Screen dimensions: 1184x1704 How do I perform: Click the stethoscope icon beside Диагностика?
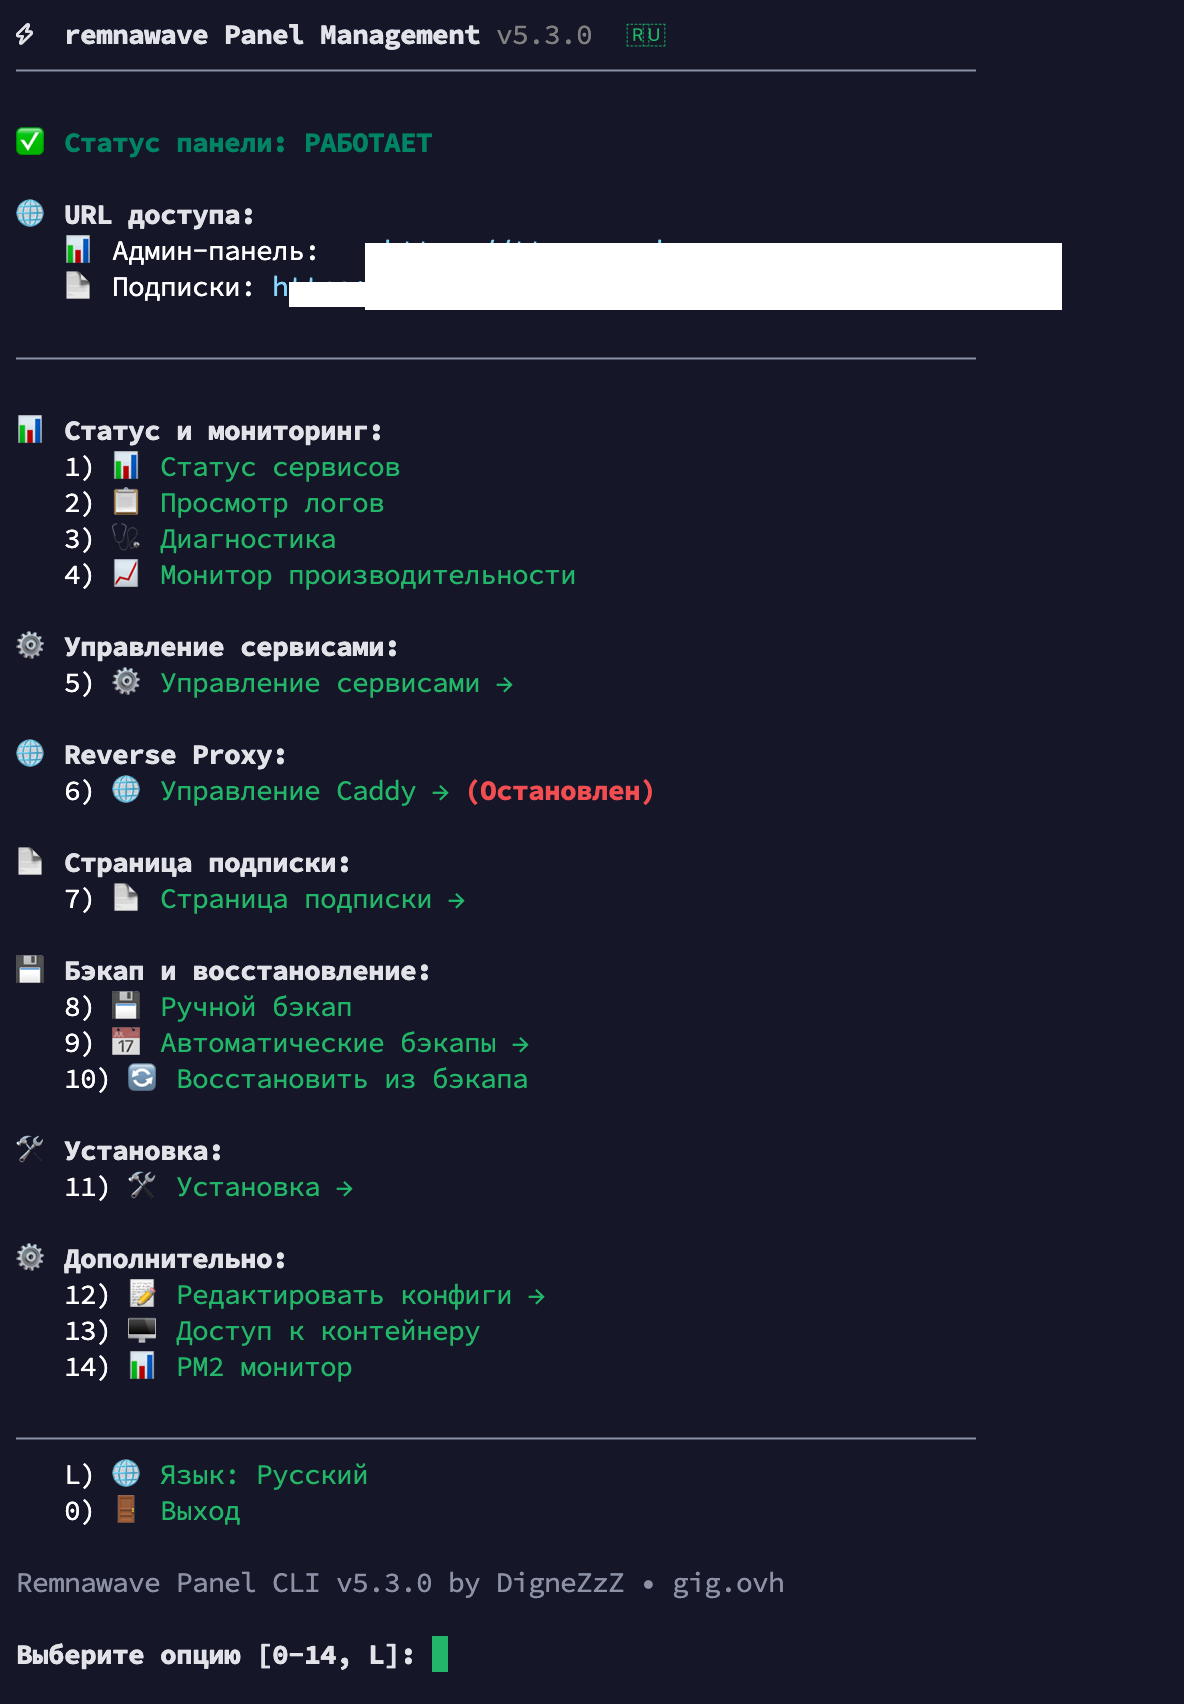pos(126,538)
